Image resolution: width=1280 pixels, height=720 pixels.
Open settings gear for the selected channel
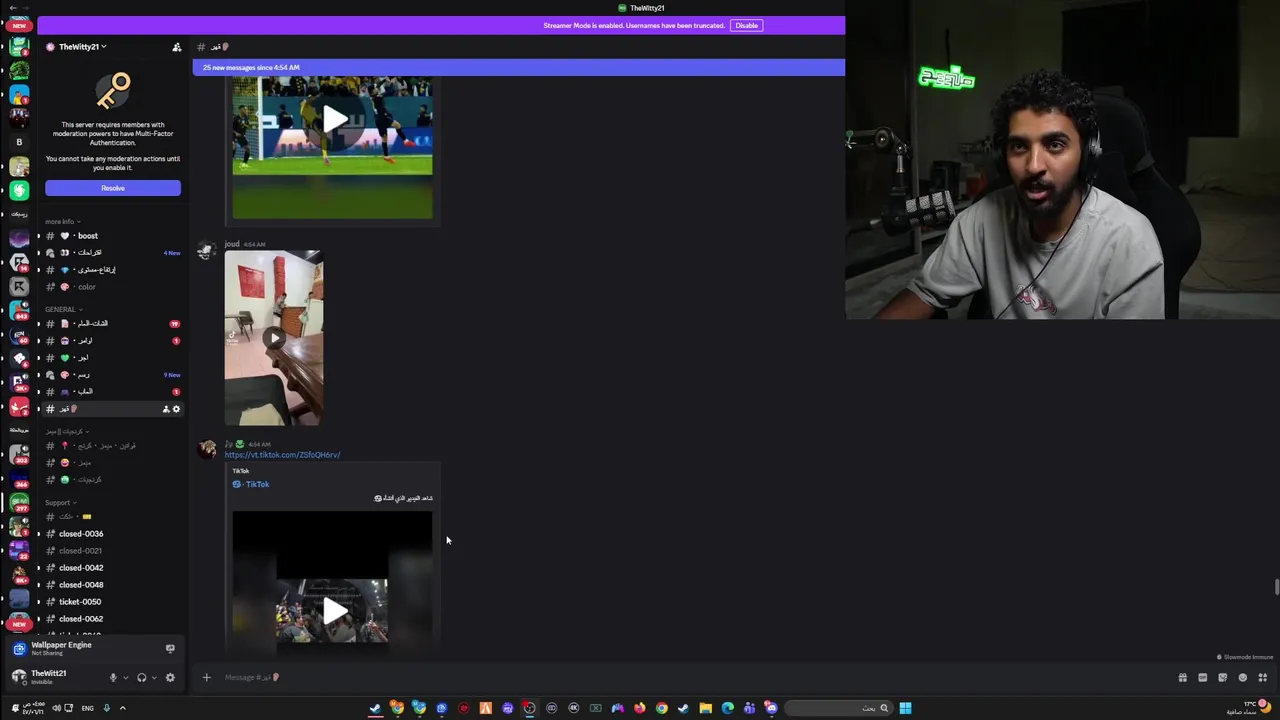[177, 409]
